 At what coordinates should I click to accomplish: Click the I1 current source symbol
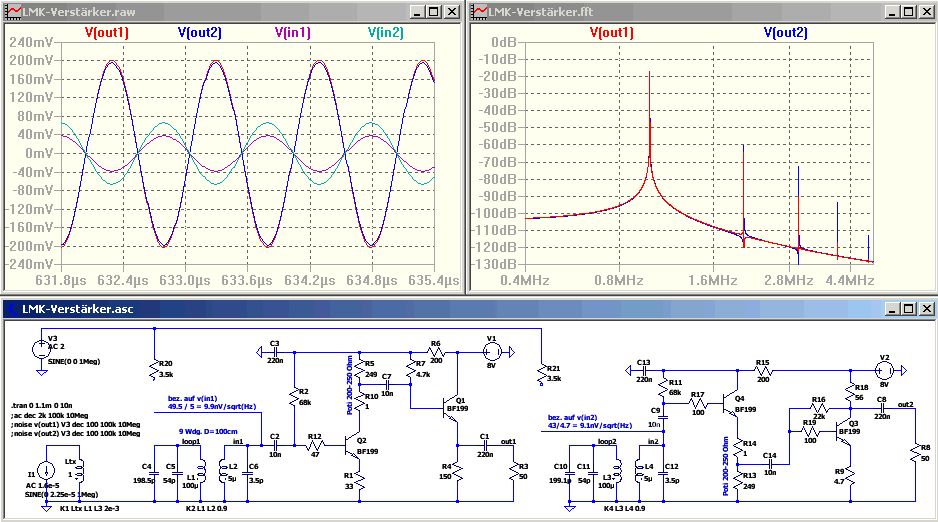click(x=46, y=471)
